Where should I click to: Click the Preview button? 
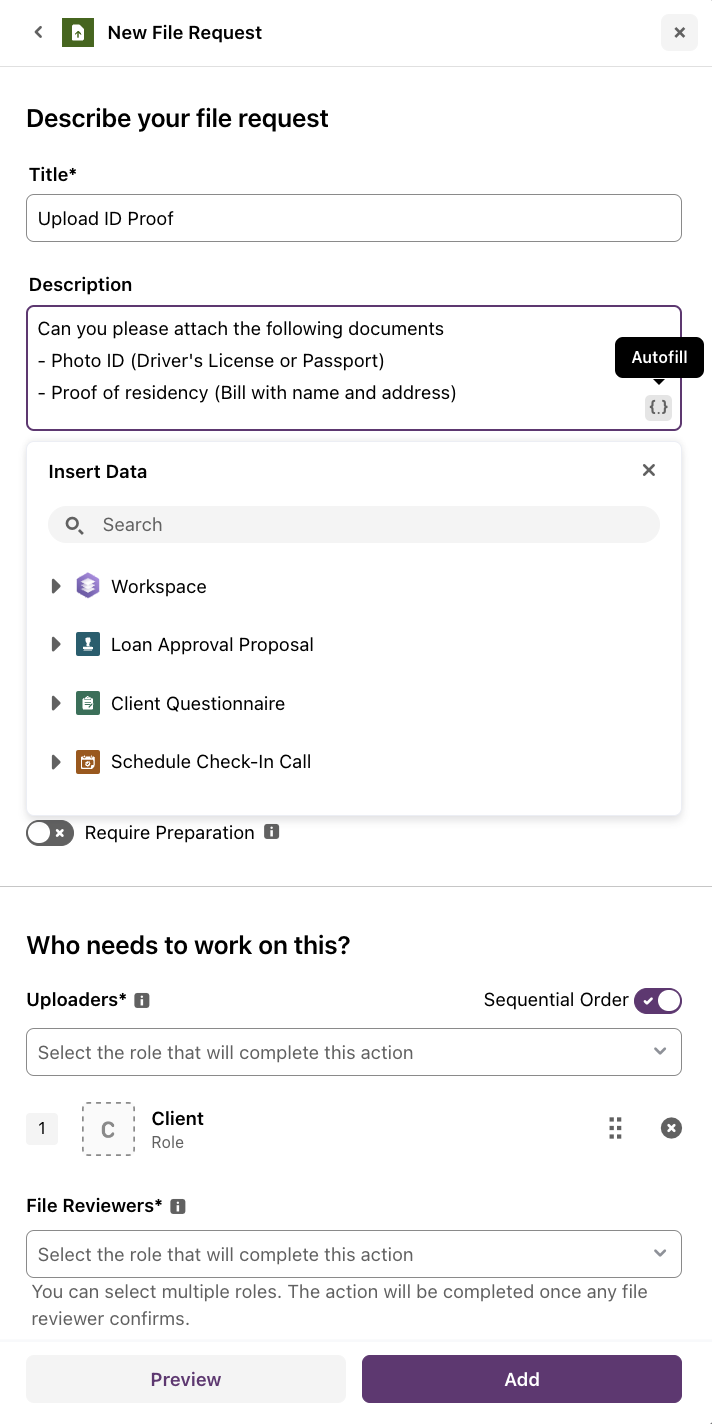pyautogui.click(x=186, y=1379)
